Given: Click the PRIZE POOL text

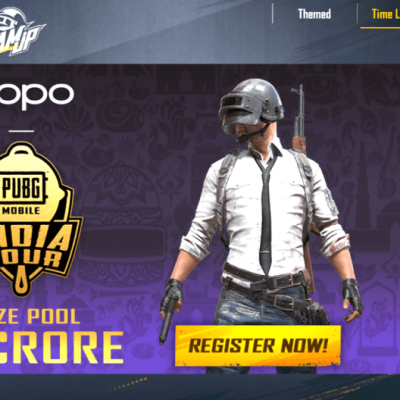Looking at the screenshot, I should coord(40,316).
